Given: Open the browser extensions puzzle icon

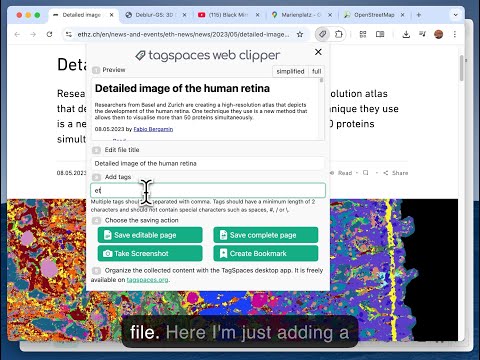Looking at the screenshot, I should 338,34.
